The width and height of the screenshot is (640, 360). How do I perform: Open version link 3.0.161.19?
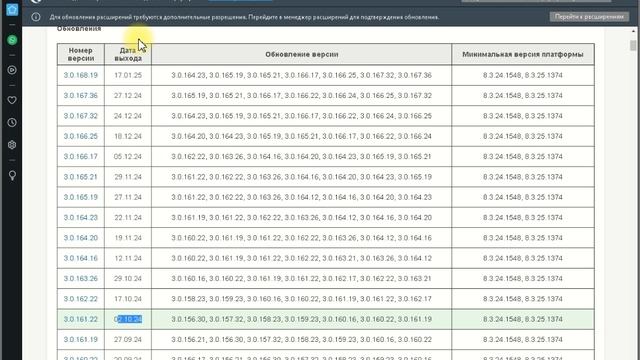[80, 340]
